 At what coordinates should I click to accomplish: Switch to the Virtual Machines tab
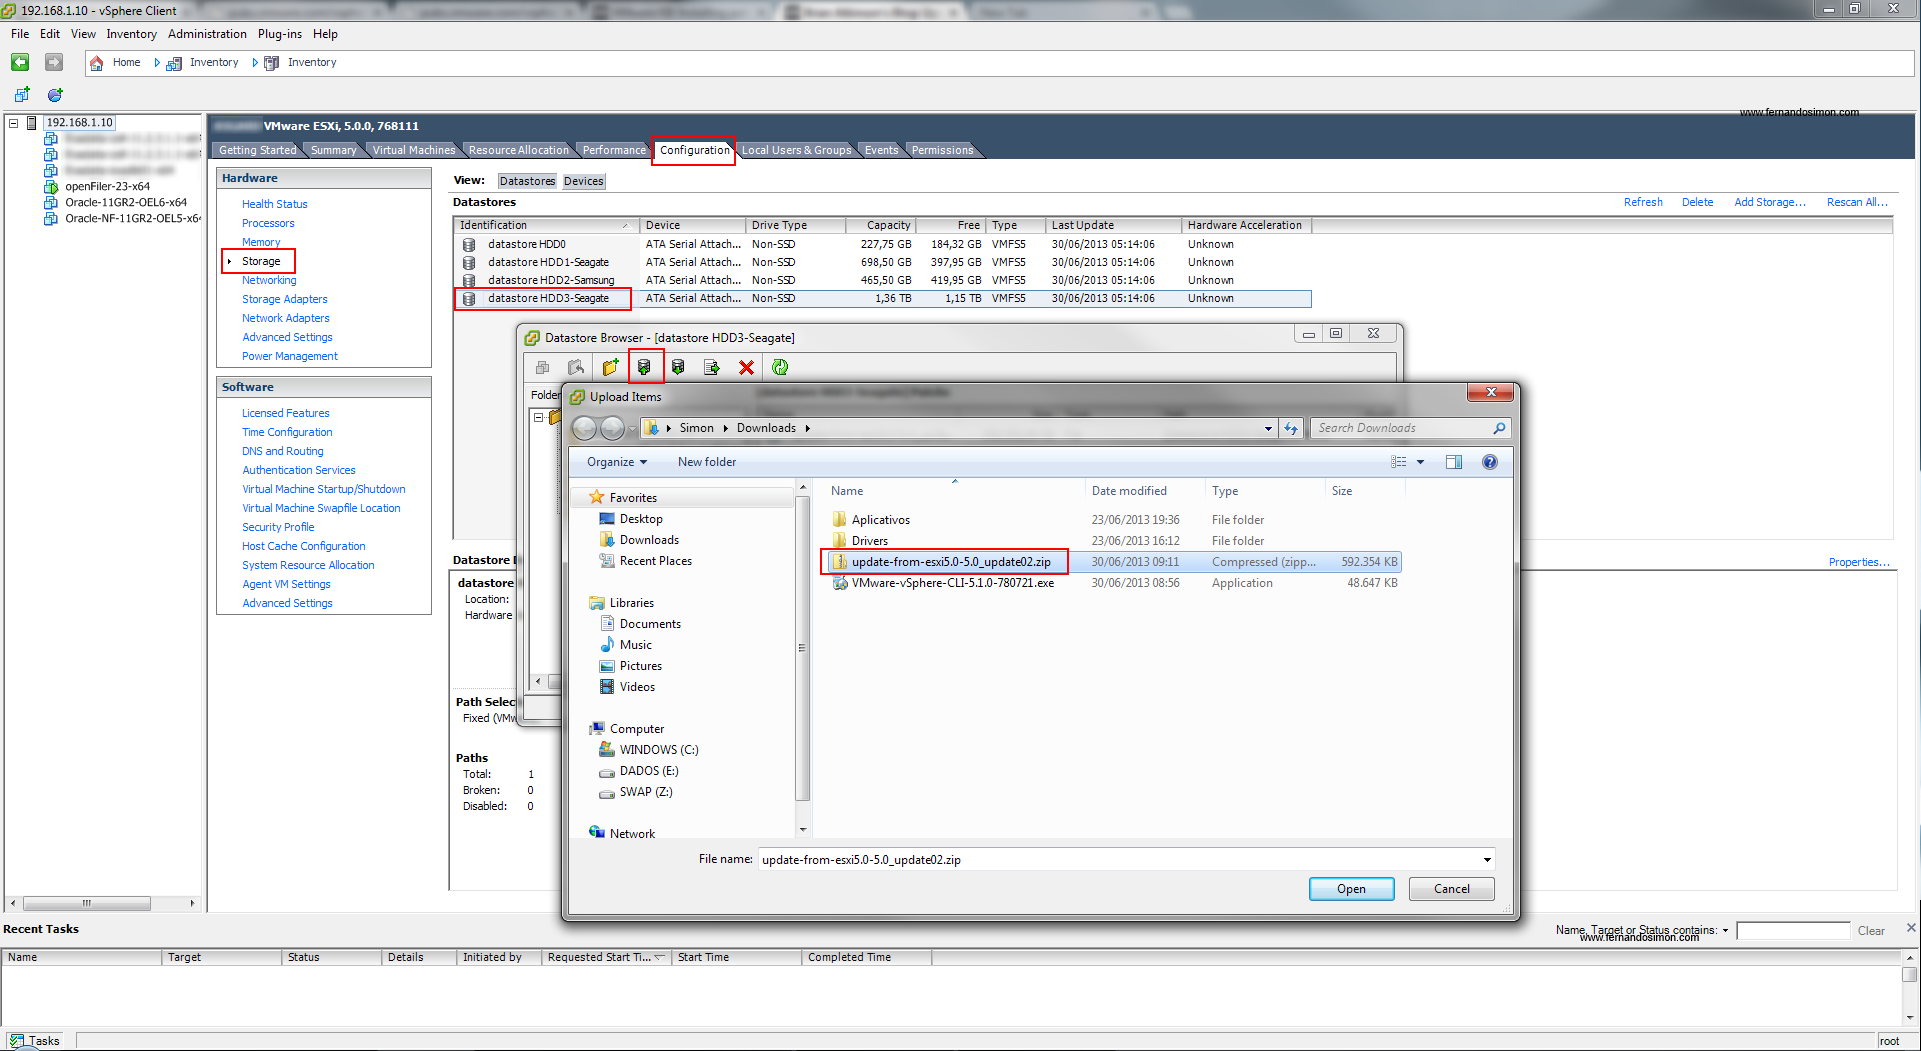pos(414,150)
